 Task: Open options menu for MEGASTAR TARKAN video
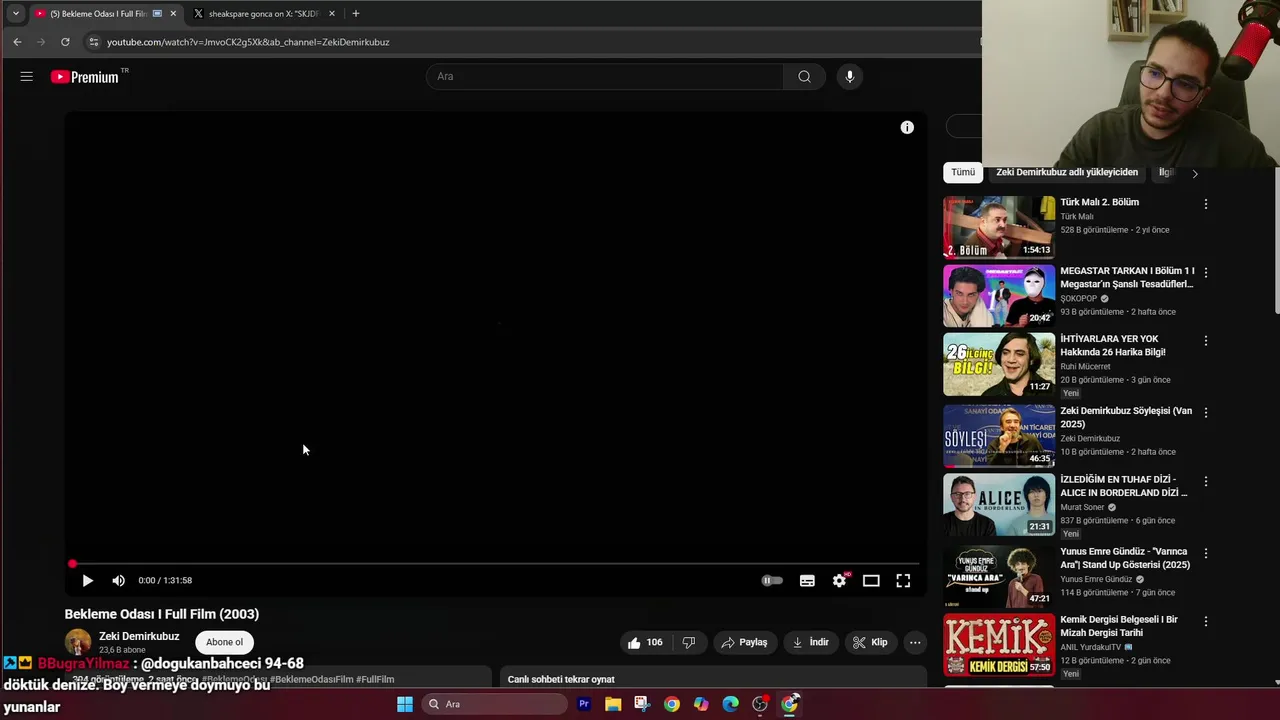(1205, 272)
